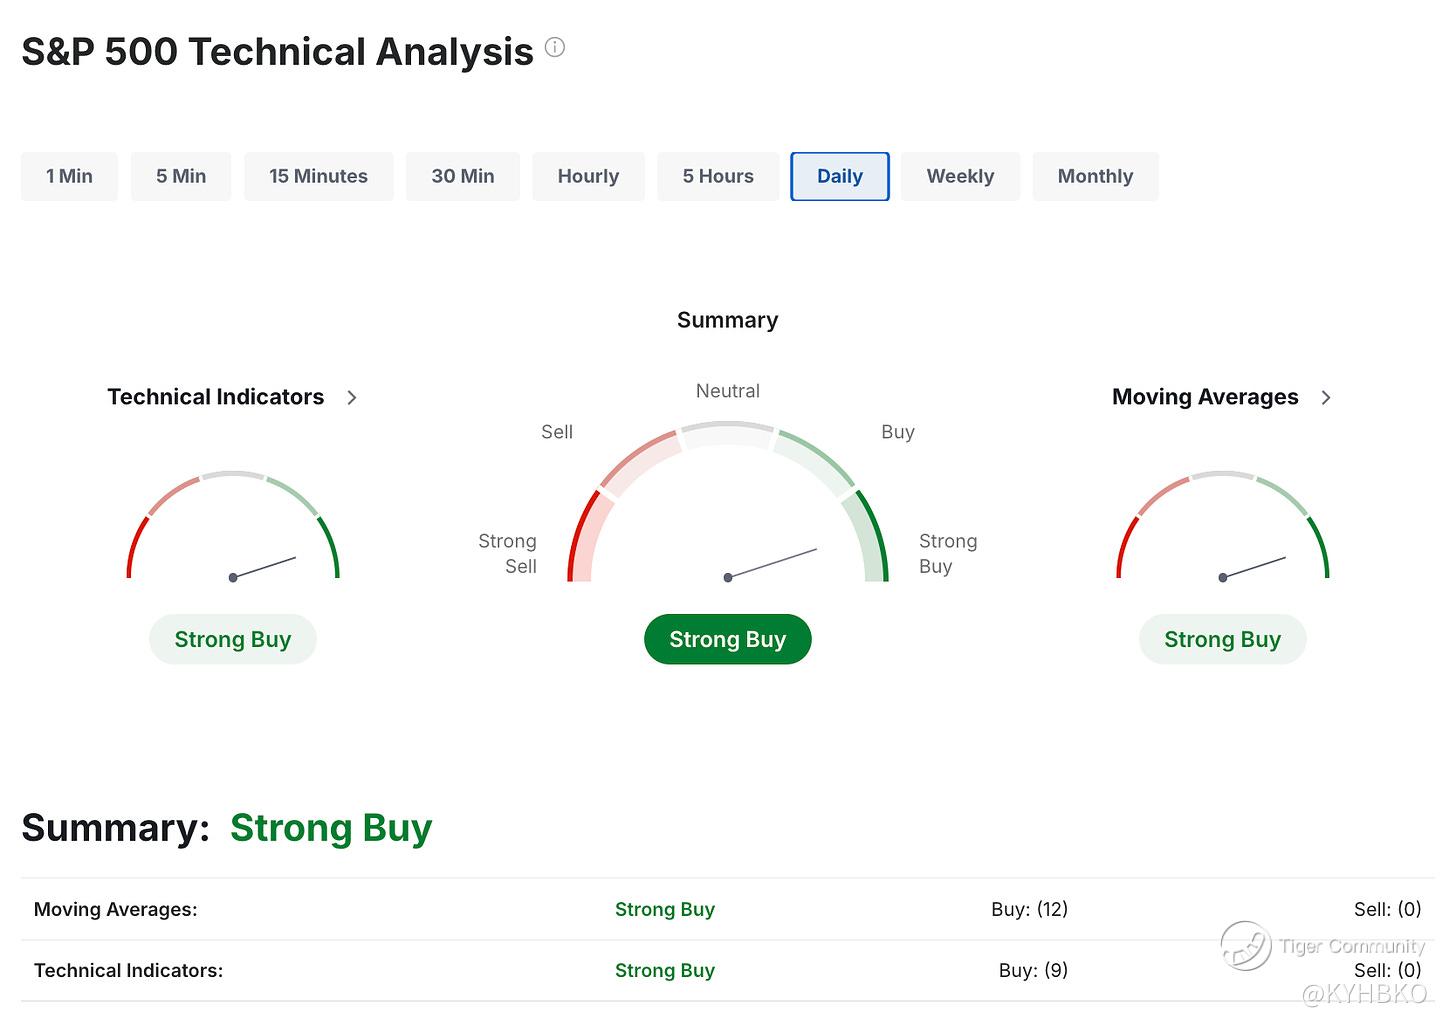Click Strong Buy badge under Moving Averages gauge
Viewport: 1456px width, 1027px height.
click(x=1222, y=639)
